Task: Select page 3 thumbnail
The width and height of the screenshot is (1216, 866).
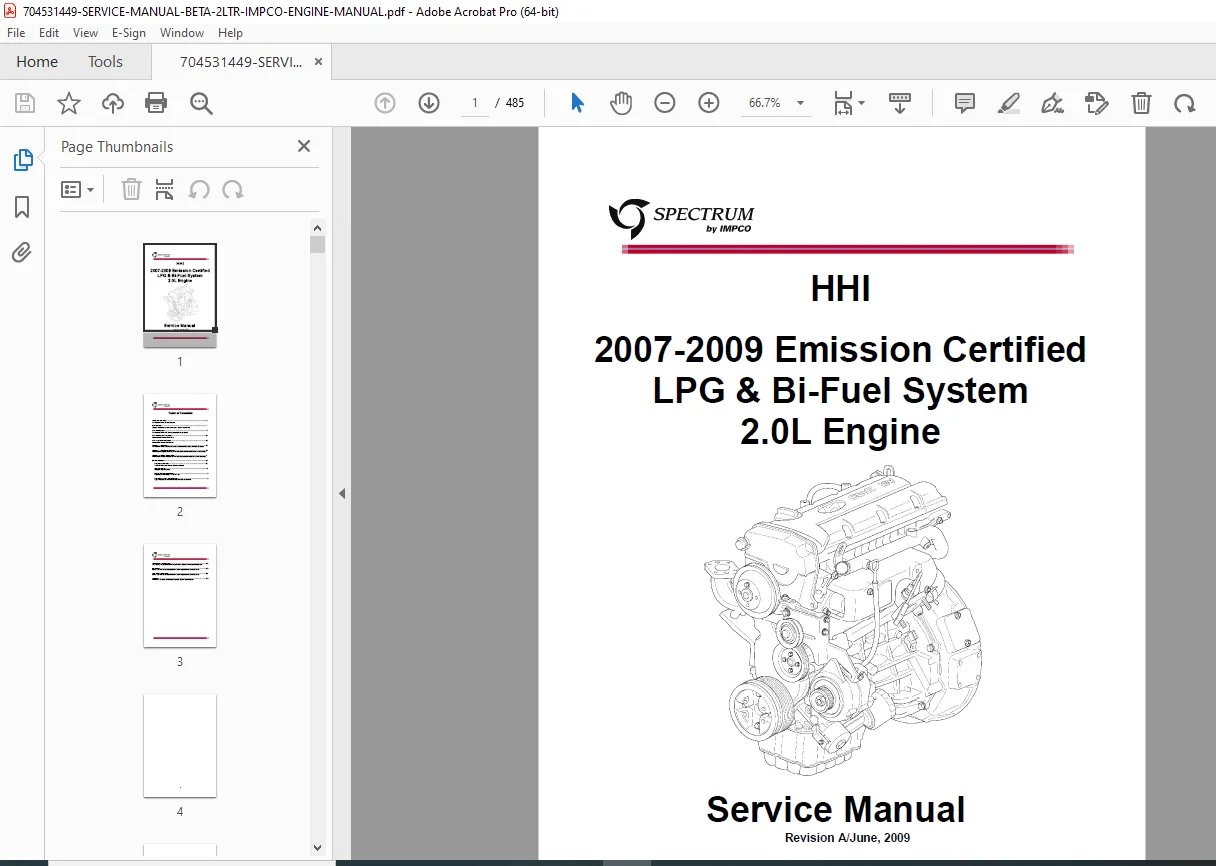Action: [x=180, y=595]
